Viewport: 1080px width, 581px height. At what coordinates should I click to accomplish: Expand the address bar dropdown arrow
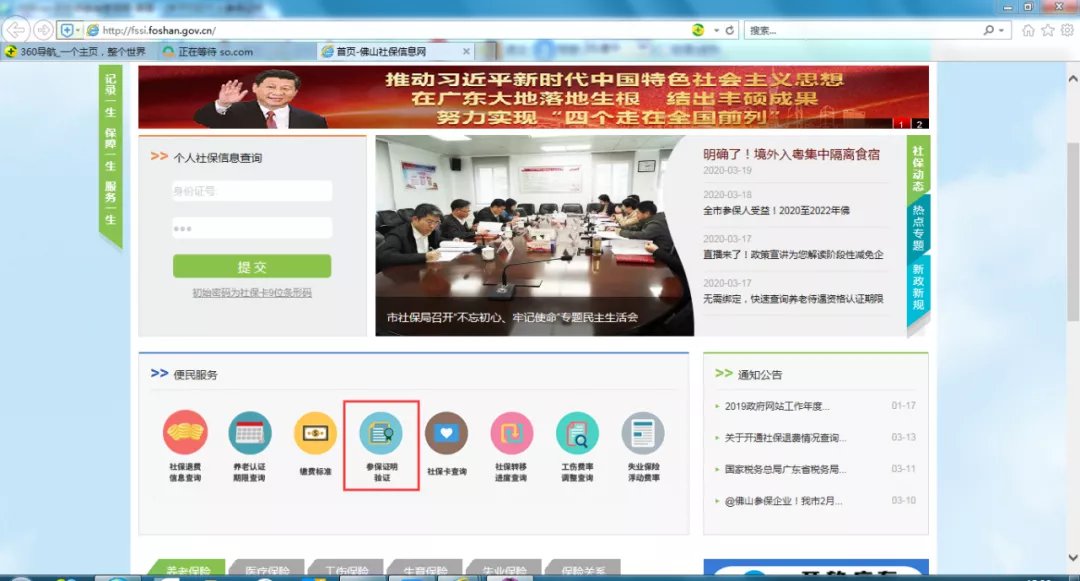click(x=716, y=30)
